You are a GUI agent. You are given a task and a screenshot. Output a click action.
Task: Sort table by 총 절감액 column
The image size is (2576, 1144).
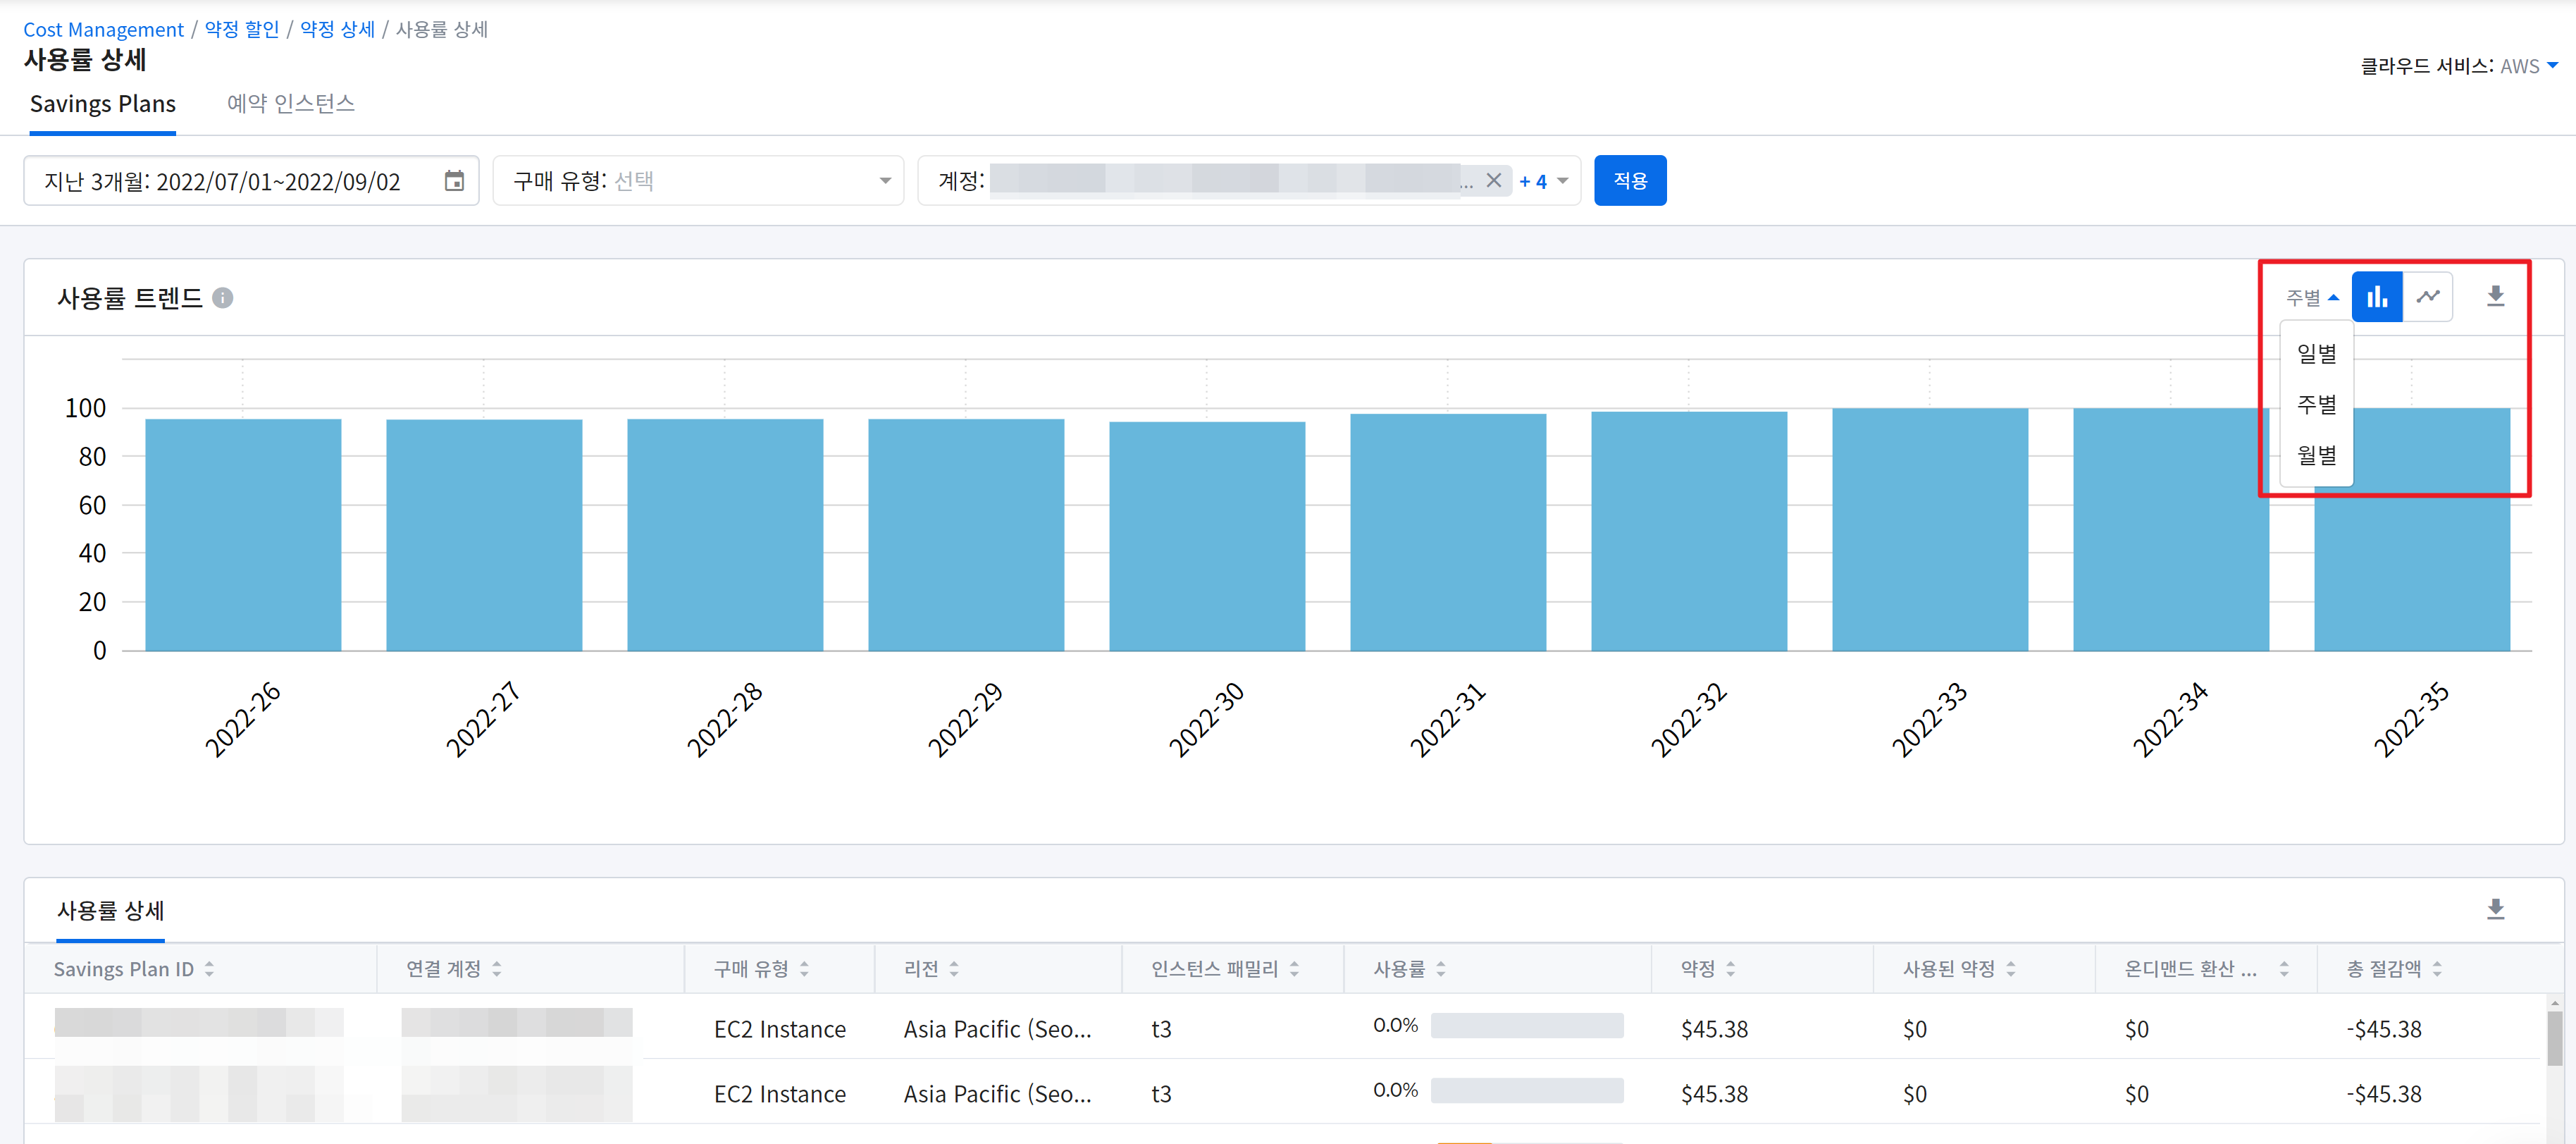(x=2437, y=968)
